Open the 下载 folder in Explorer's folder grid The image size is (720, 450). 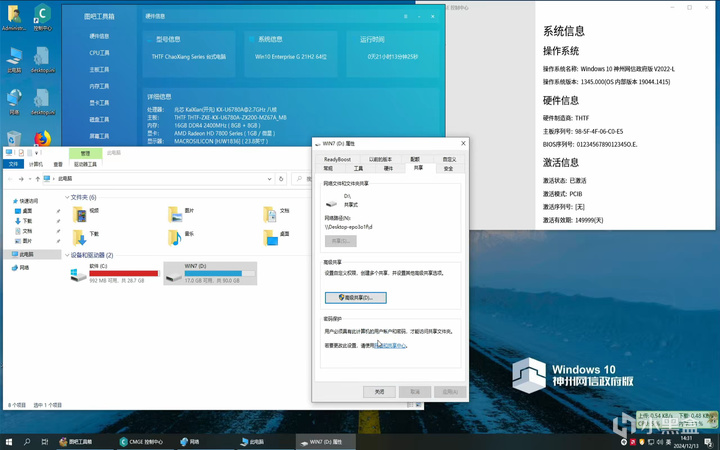pos(86,237)
